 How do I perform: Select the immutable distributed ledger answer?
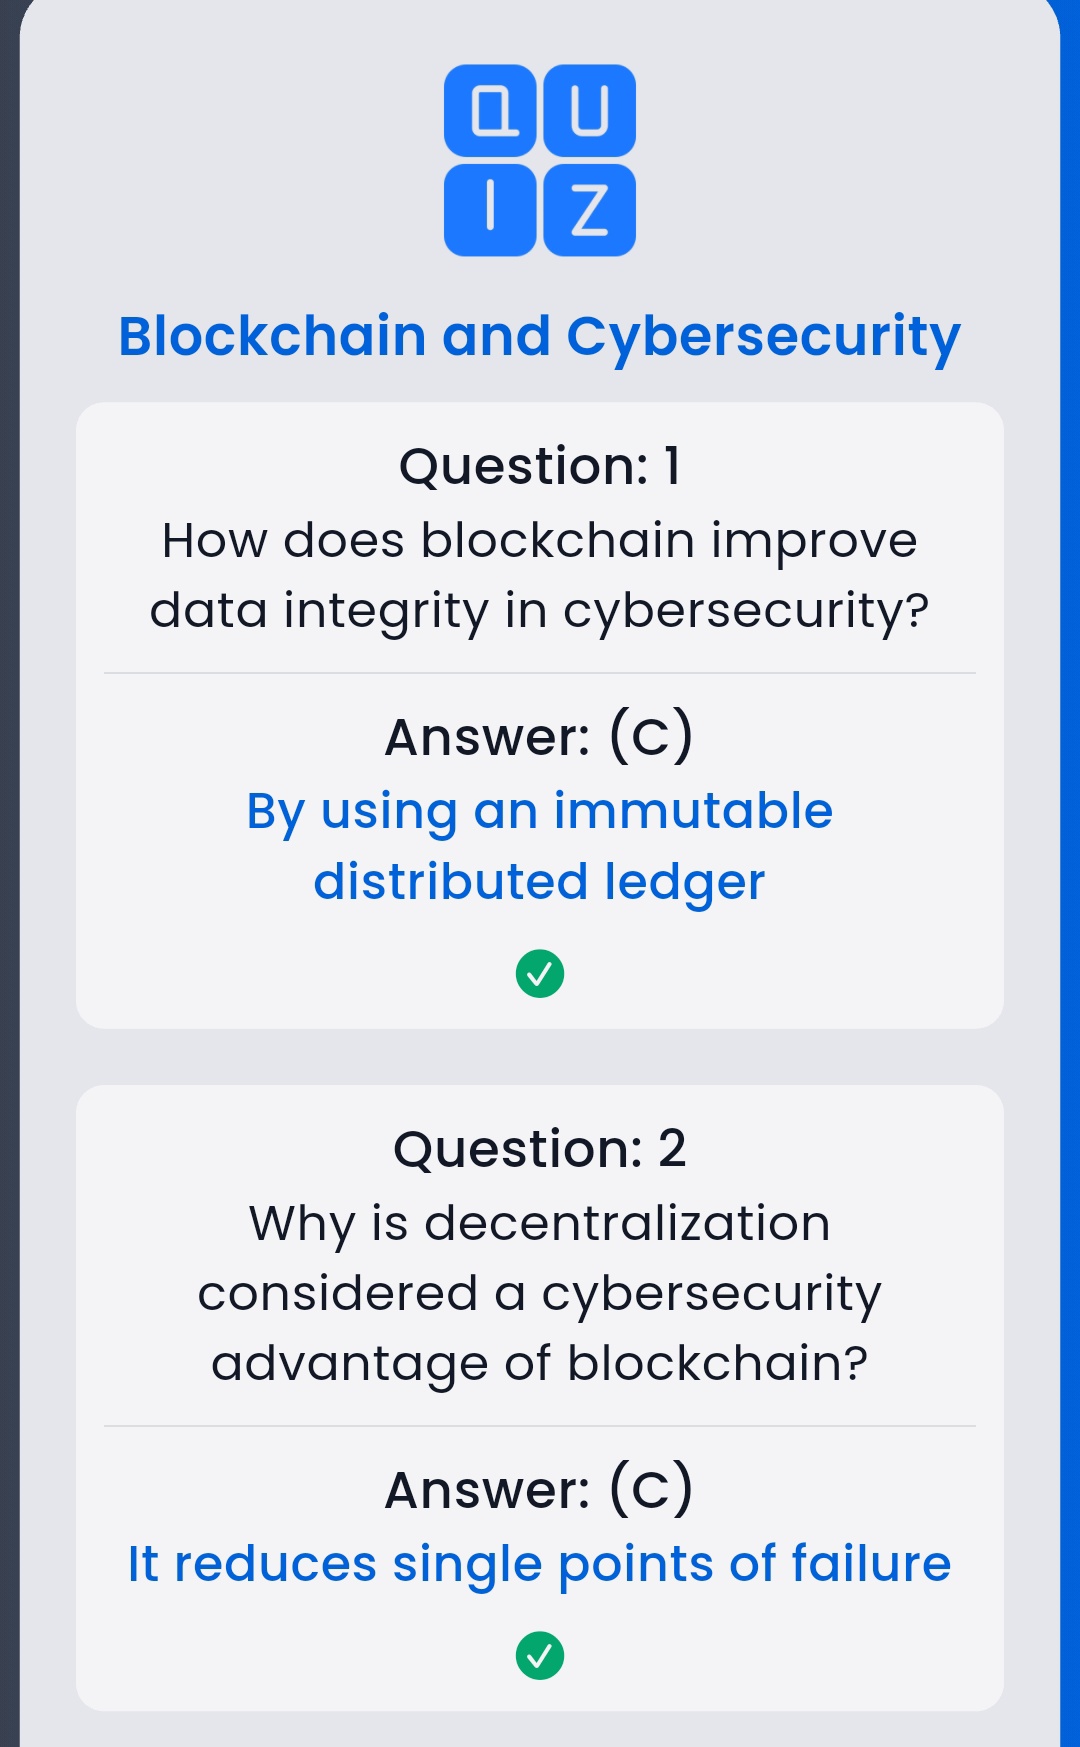click(x=540, y=846)
